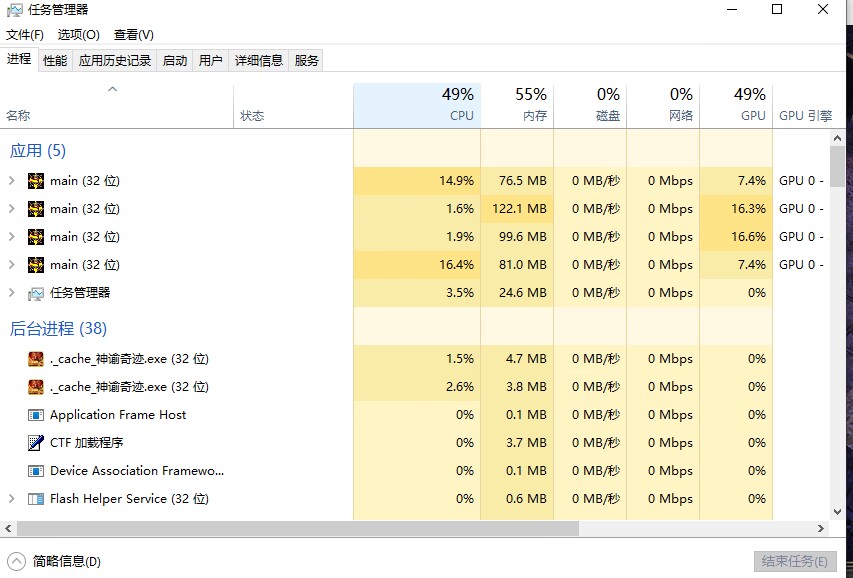The height and width of the screenshot is (578, 853).
Task: Switch to the 性能 tab
Action: tap(55, 61)
